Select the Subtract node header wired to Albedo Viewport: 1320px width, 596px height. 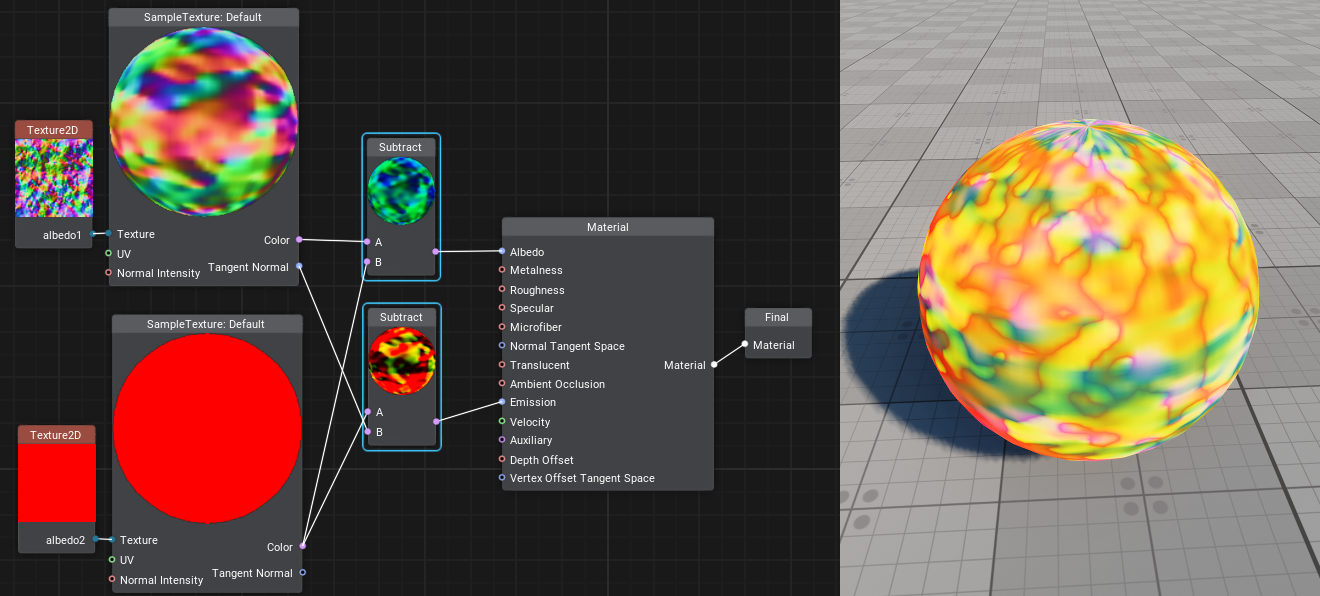click(400, 147)
